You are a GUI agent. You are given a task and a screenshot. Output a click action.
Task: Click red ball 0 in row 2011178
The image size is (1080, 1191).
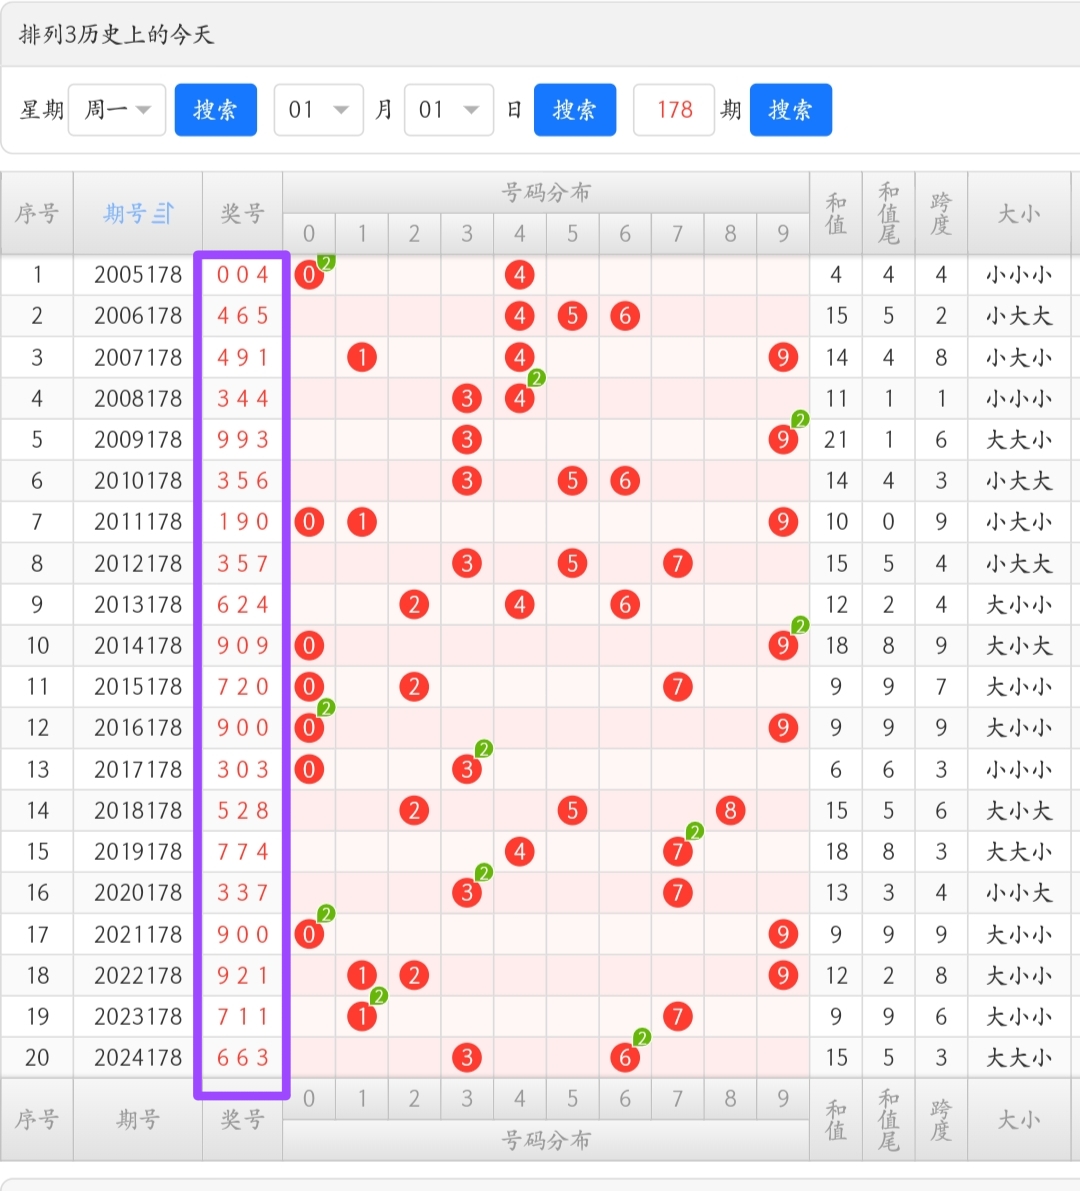[x=309, y=522]
